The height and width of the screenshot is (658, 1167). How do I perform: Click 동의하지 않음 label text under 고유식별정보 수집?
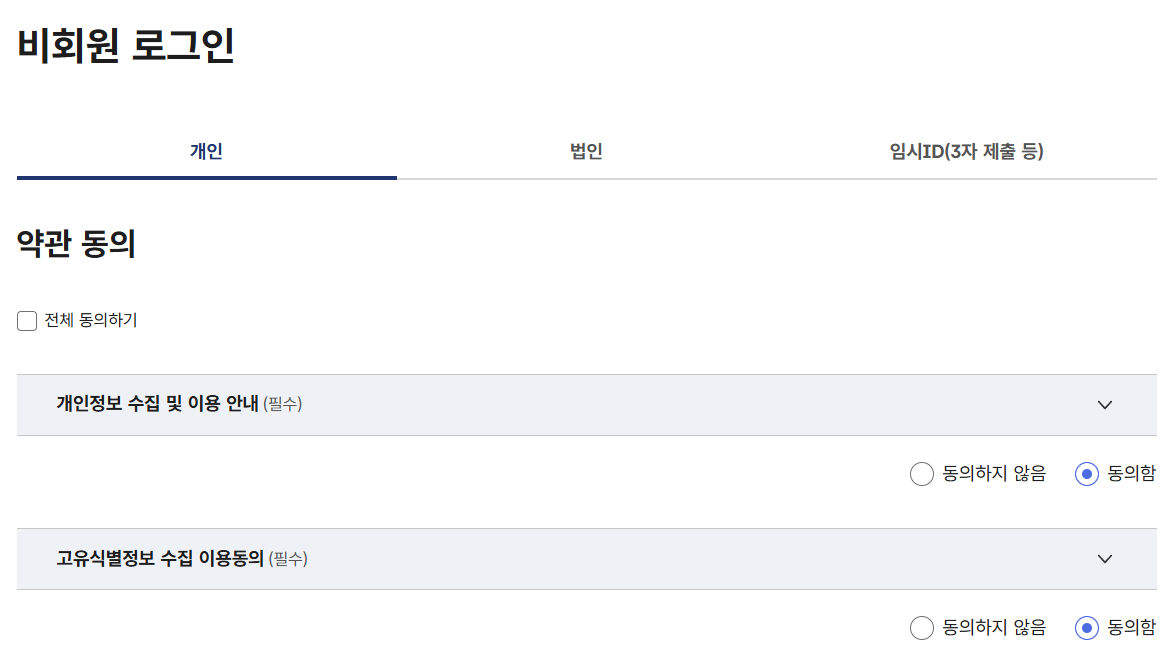pyautogui.click(x=994, y=627)
